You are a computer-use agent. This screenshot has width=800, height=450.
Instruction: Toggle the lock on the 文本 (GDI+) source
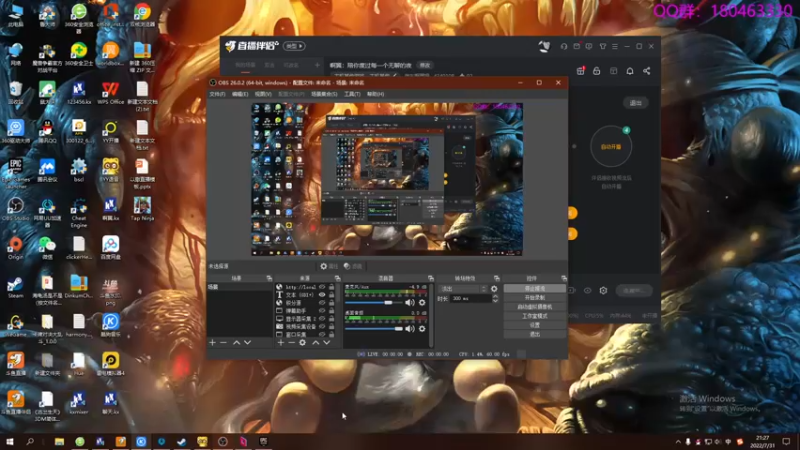click(332, 295)
